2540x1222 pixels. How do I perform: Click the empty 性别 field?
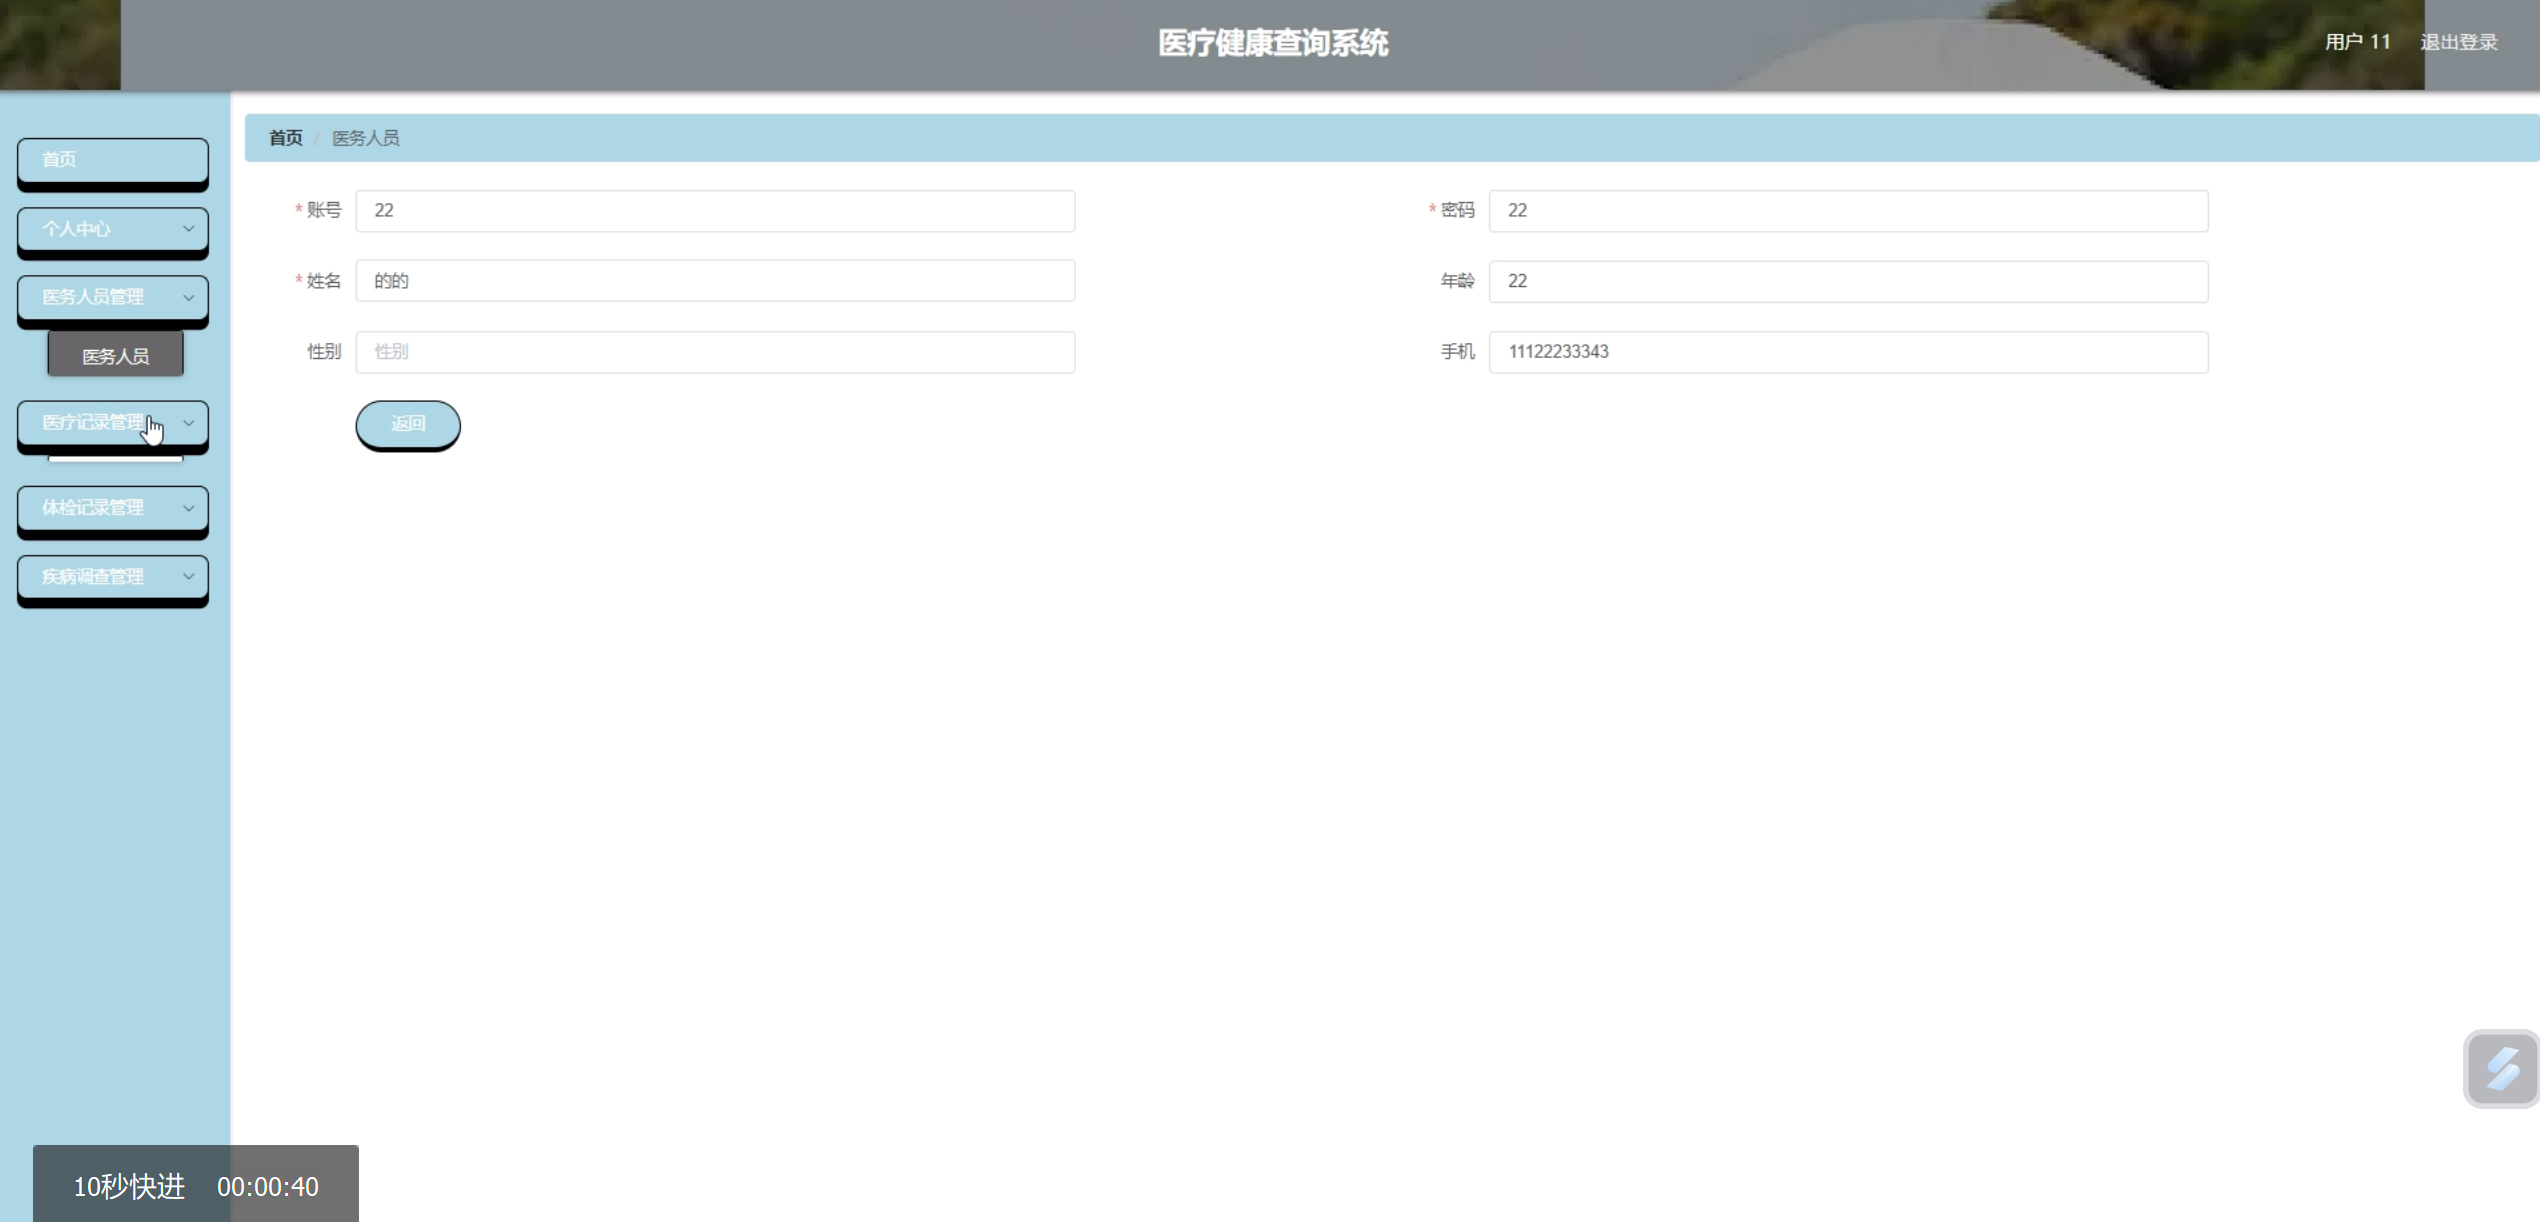[x=714, y=352]
